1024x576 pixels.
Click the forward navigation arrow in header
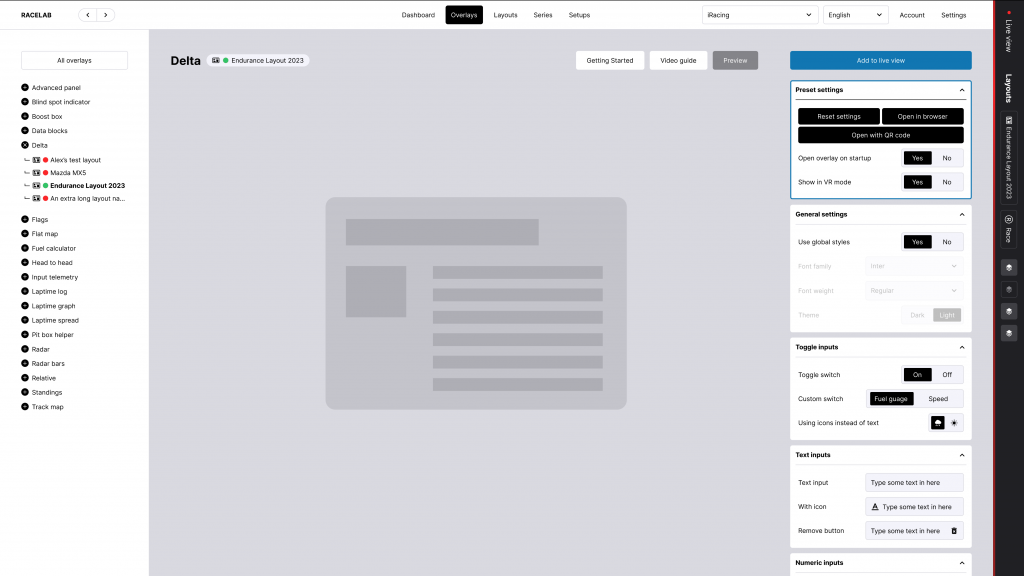click(106, 15)
